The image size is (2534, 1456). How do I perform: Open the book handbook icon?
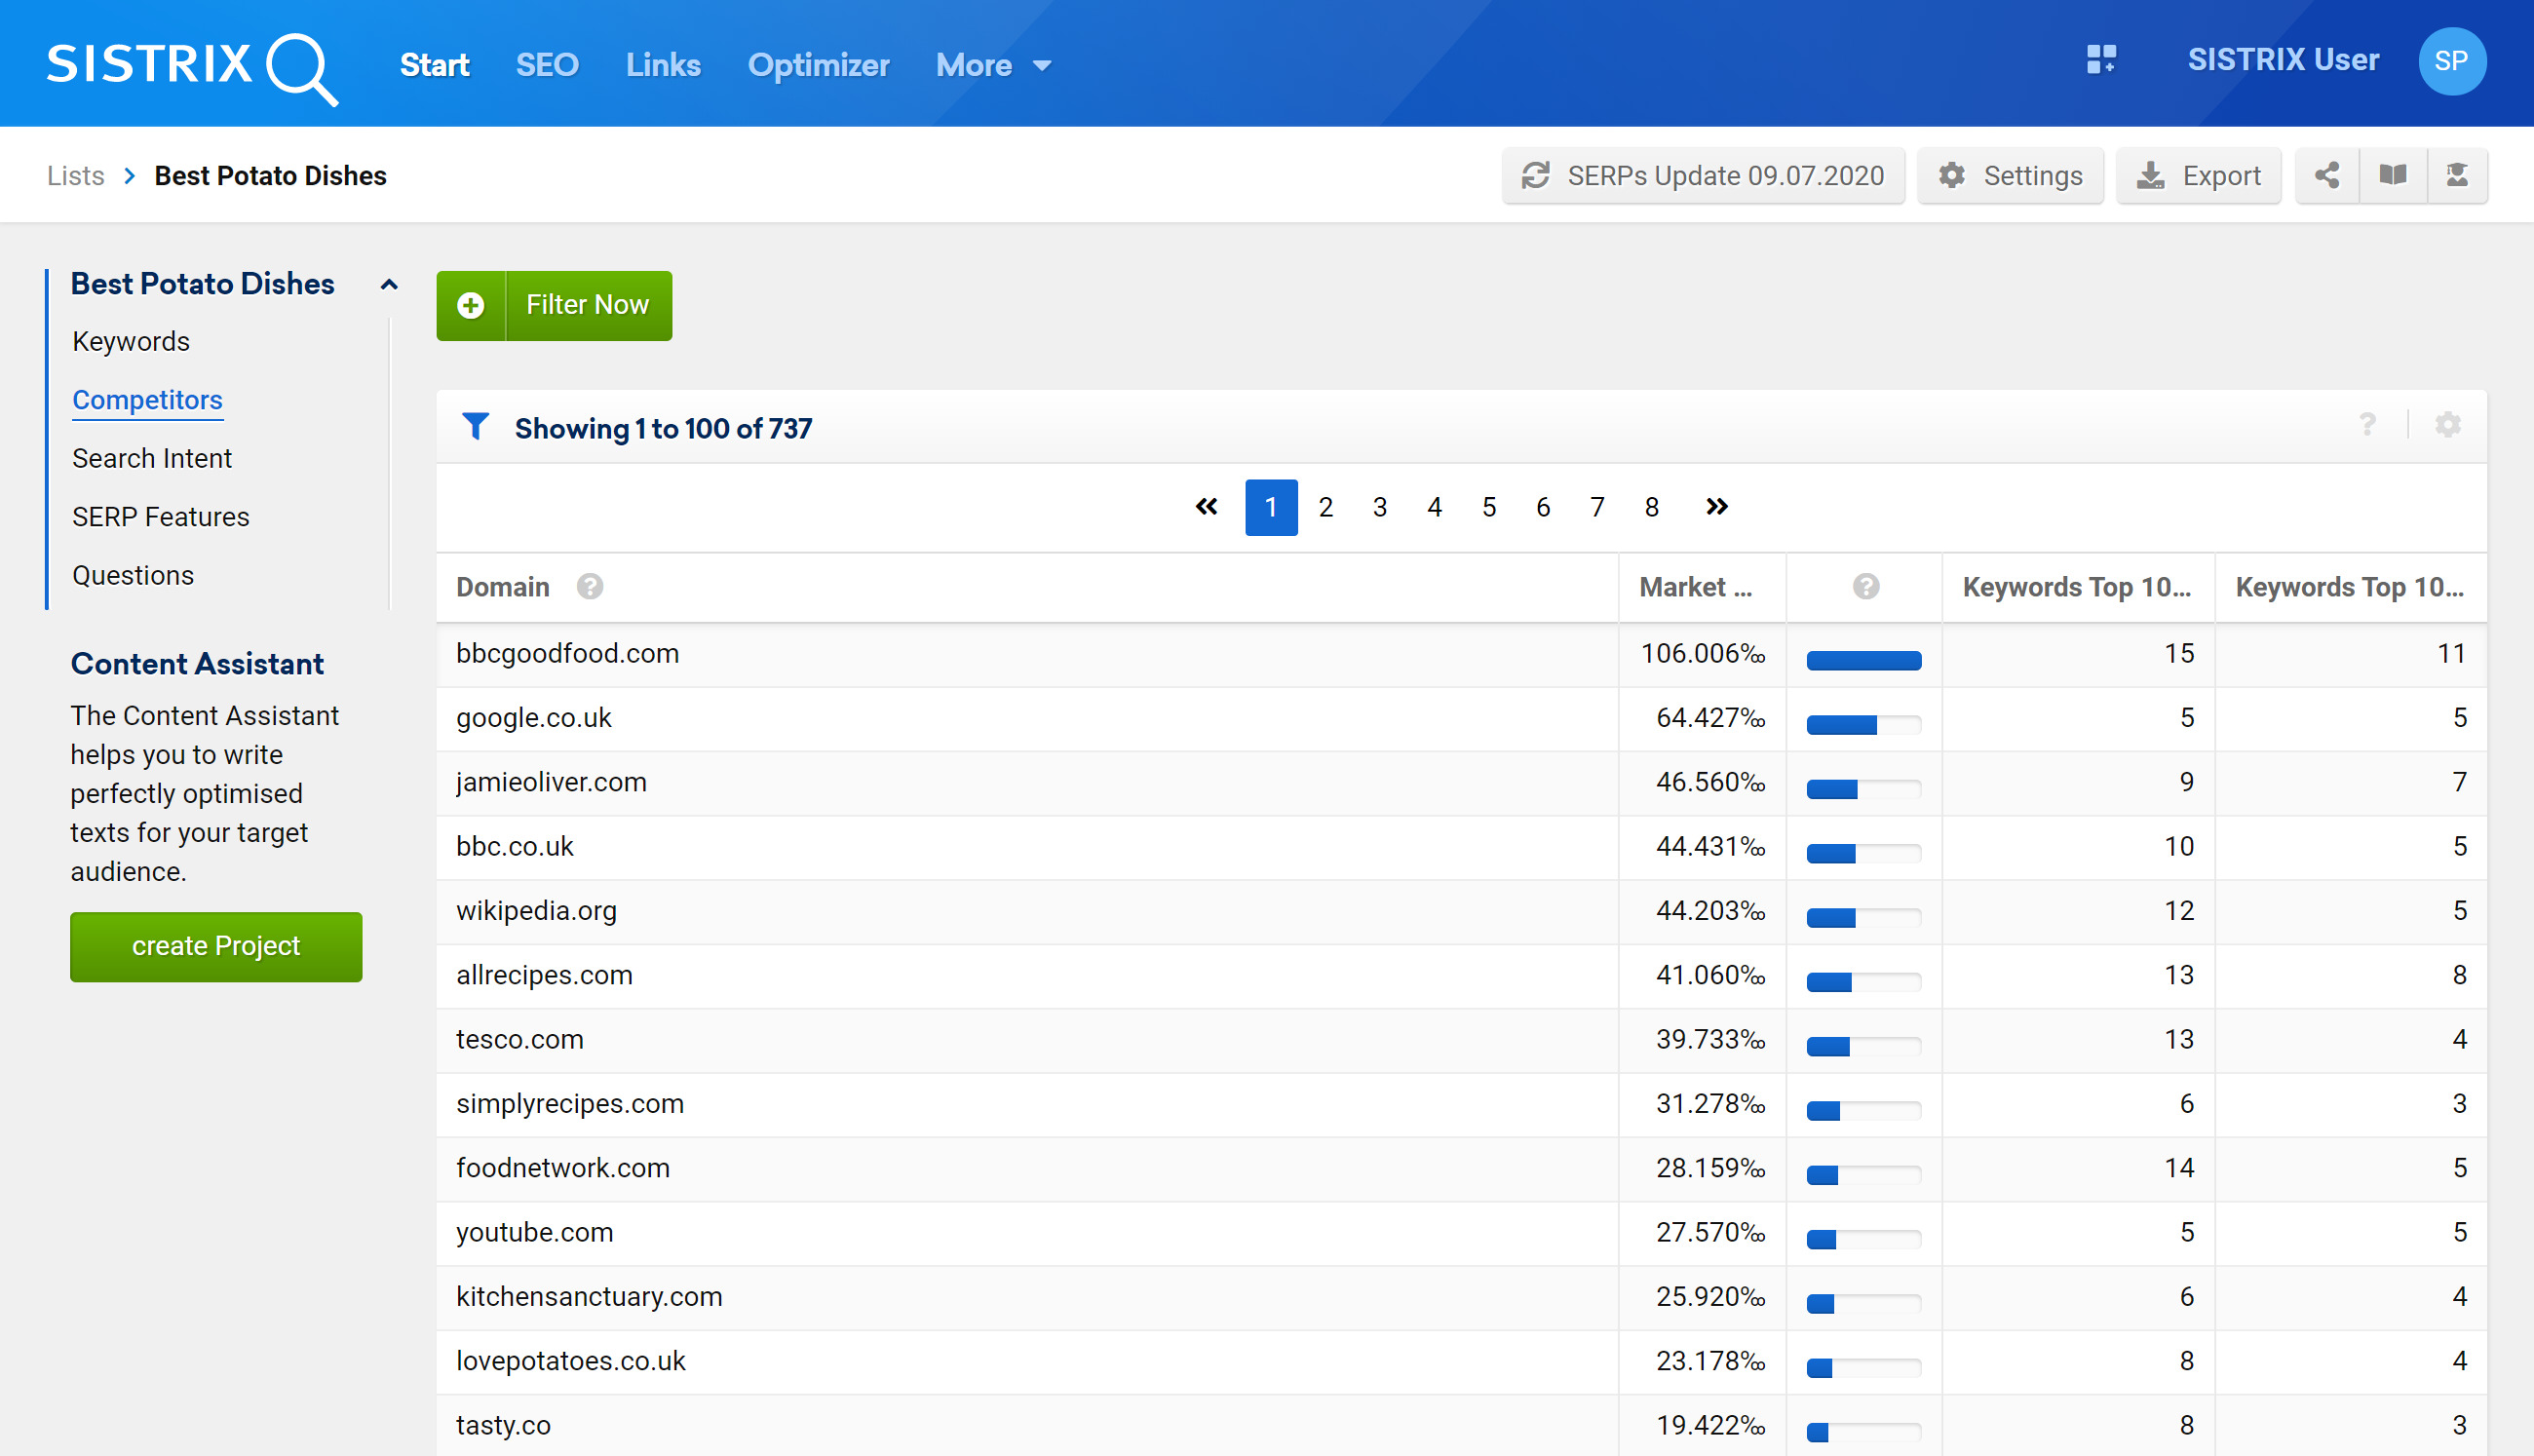[x=2392, y=176]
